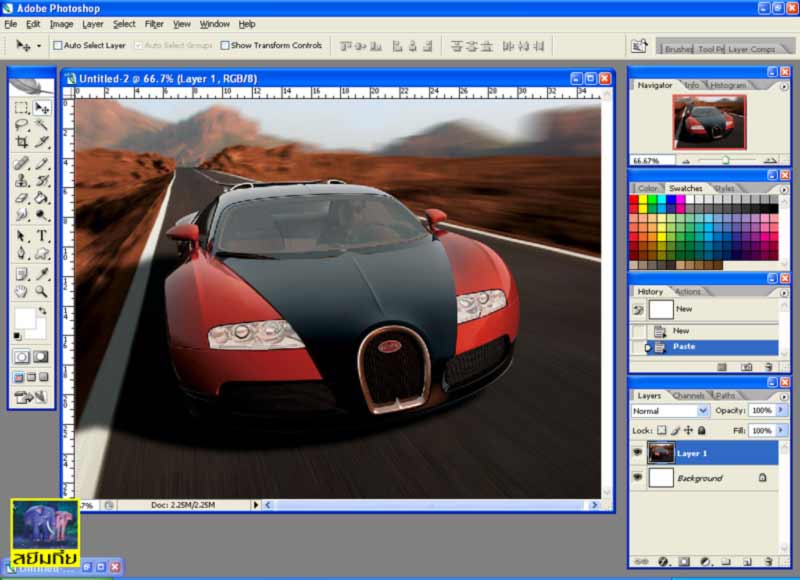Toggle lock all in Layers panel
This screenshot has height=580, width=800.
tap(702, 430)
